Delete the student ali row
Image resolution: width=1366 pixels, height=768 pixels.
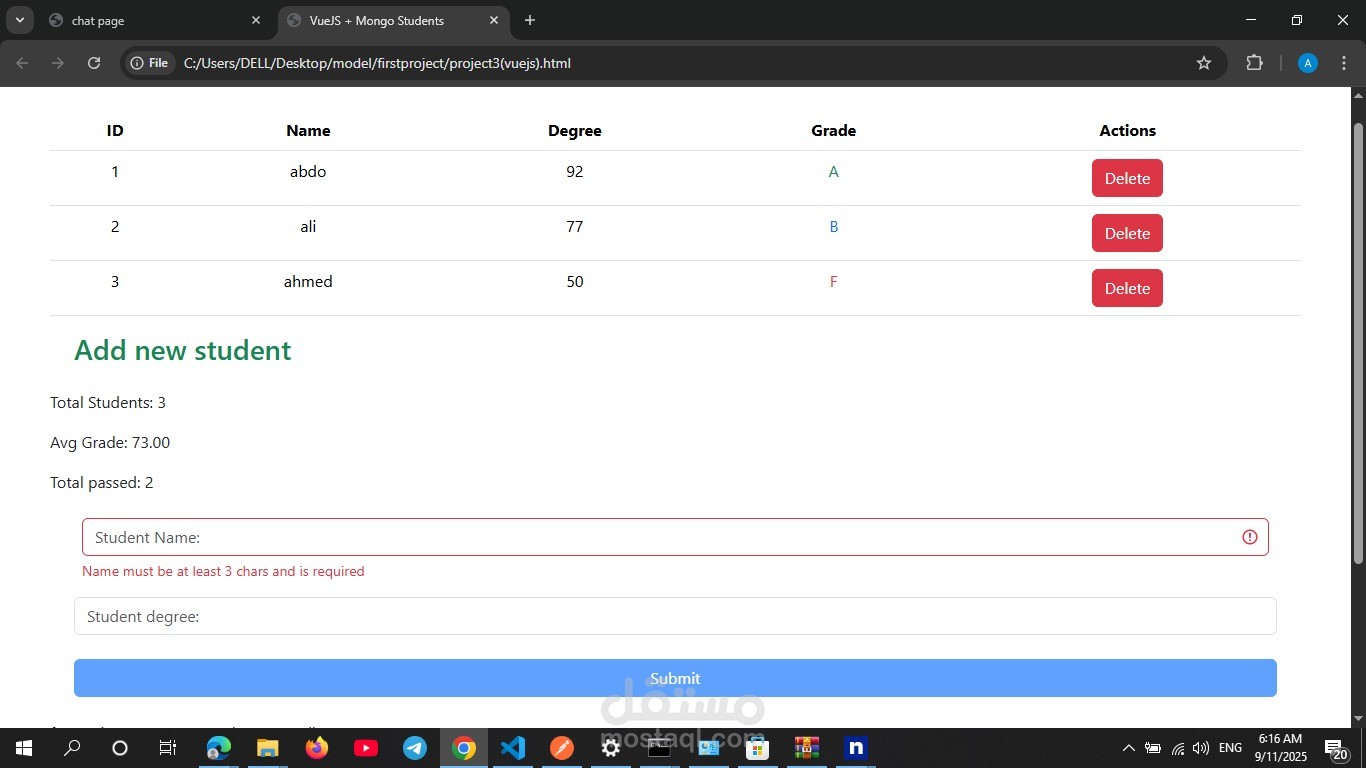(x=1127, y=233)
